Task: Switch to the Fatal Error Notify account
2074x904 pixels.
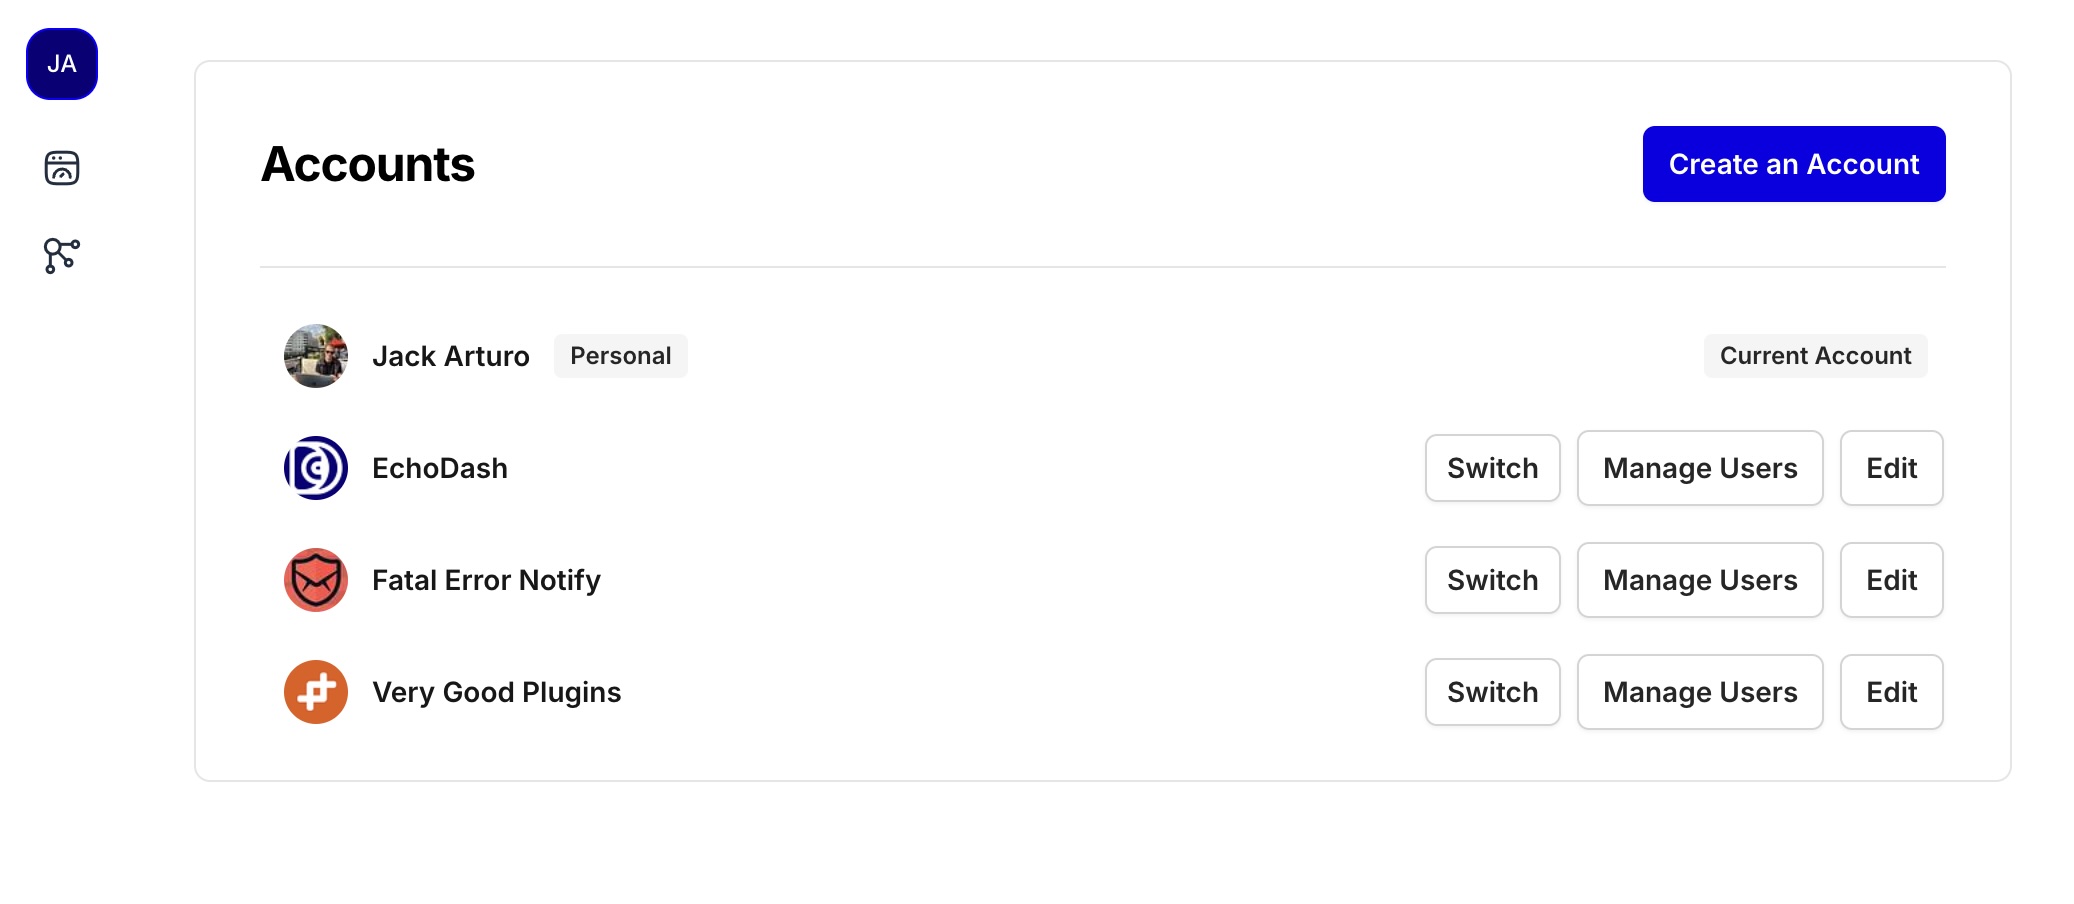Action: pyautogui.click(x=1493, y=580)
